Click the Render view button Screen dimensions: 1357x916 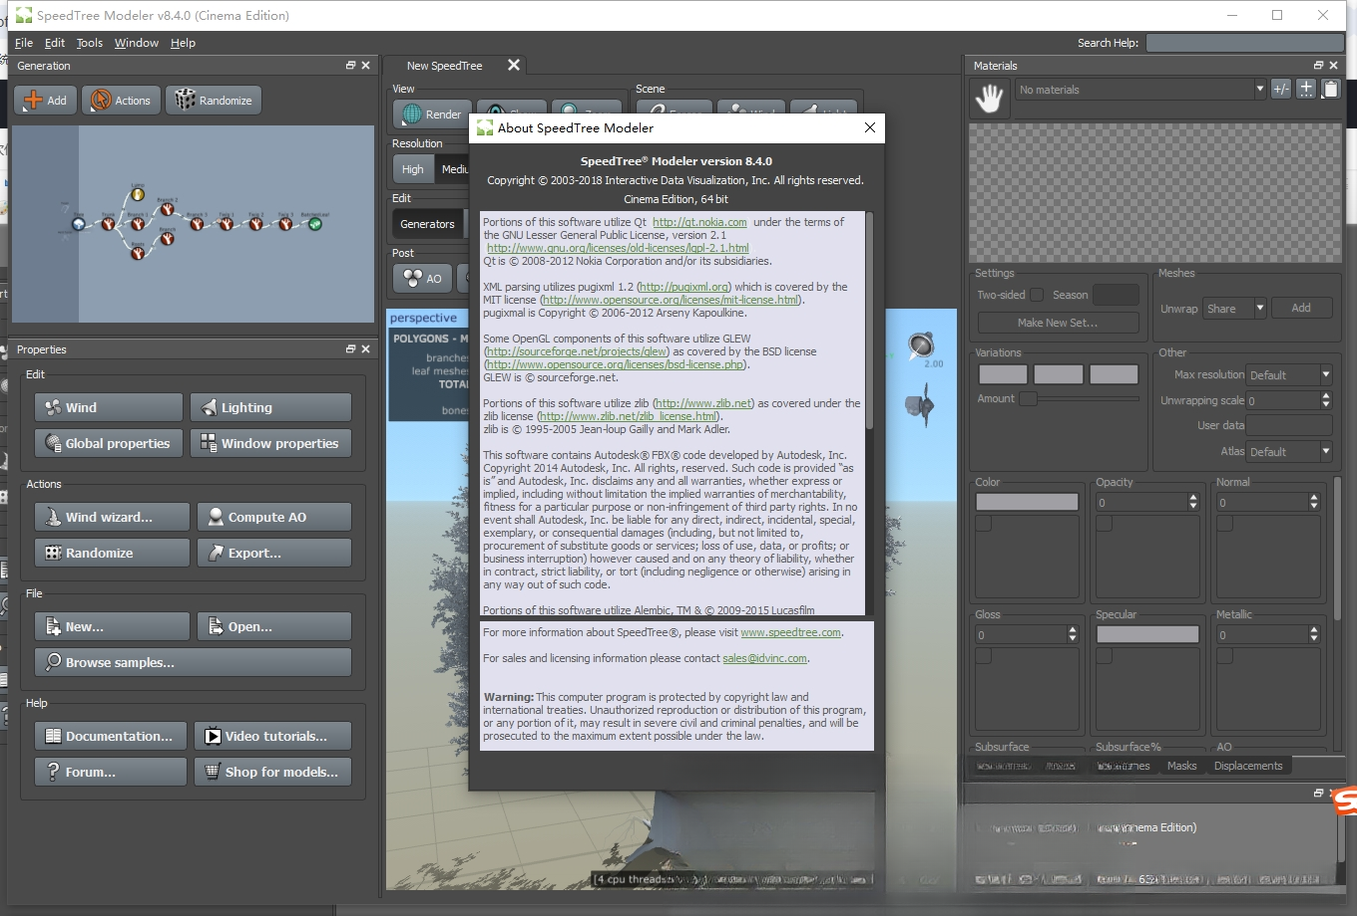click(432, 114)
